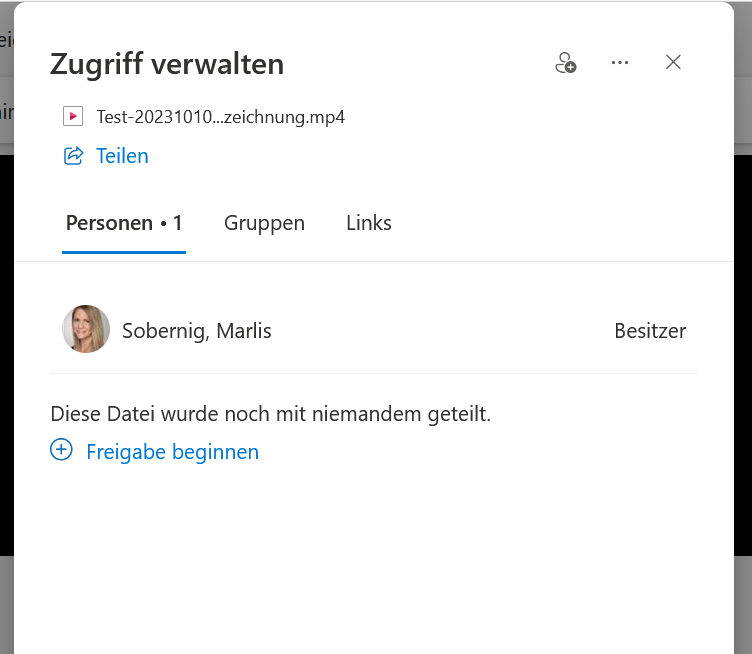Click the video file icon beside filename

(72, 116)
